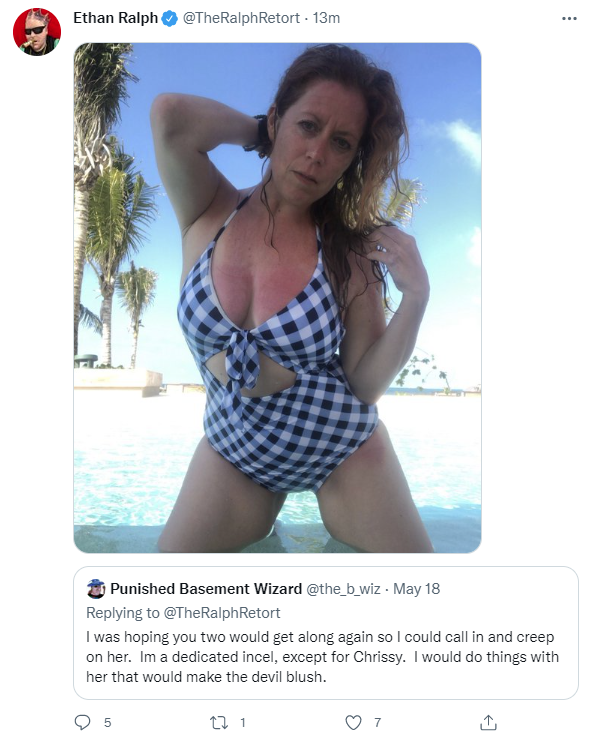Click the share upload icon
Viewport: 589px width, 741px height.
click(488, 722)
